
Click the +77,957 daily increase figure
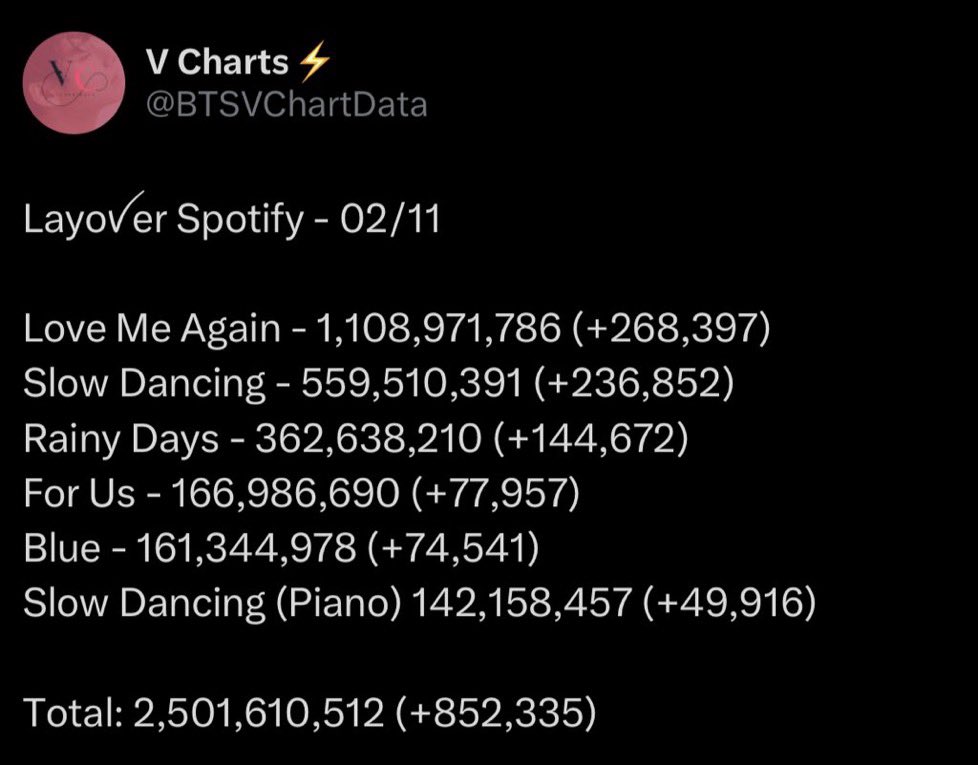click(x=495, y=493)
